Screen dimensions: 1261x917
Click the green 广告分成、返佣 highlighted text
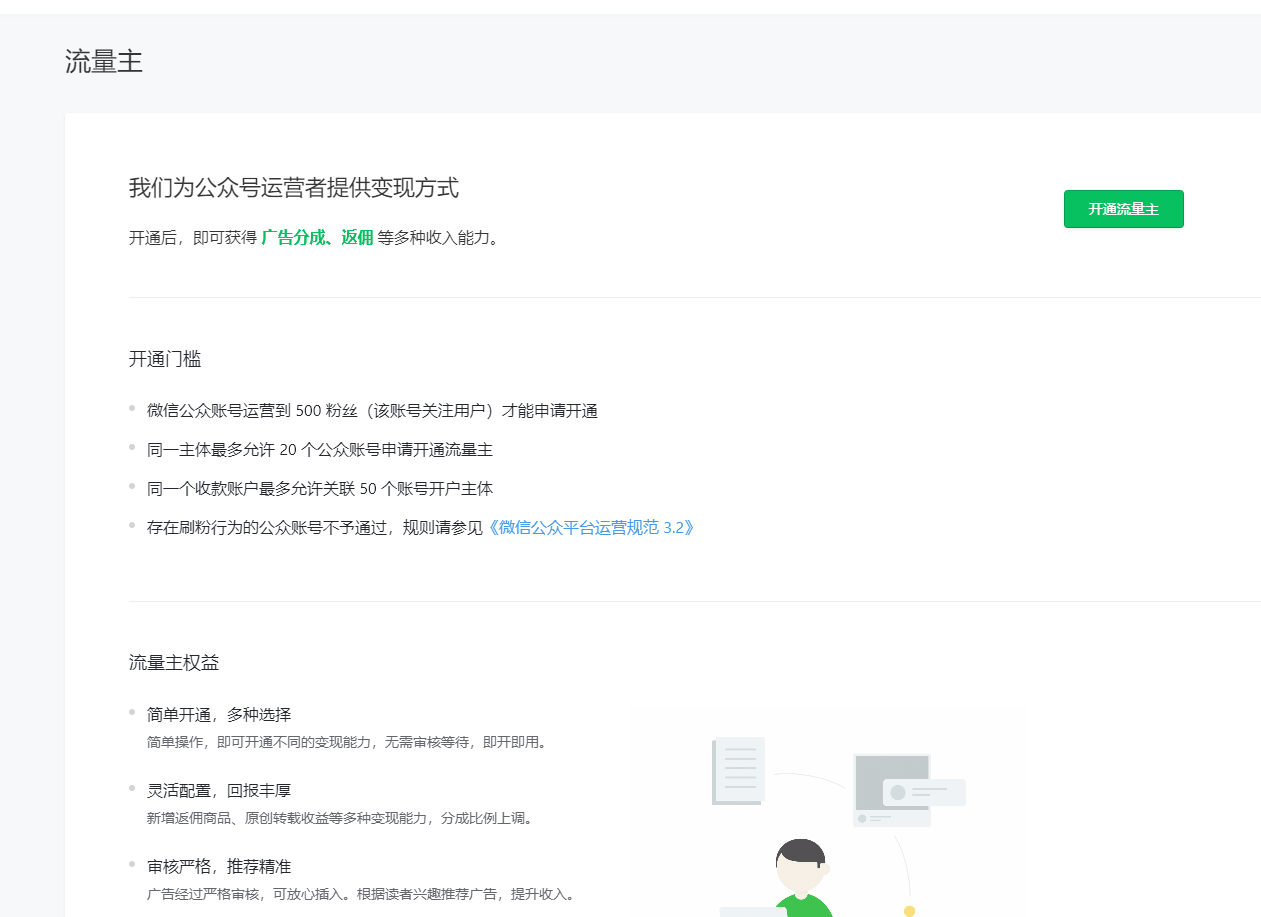click(317, 238)
